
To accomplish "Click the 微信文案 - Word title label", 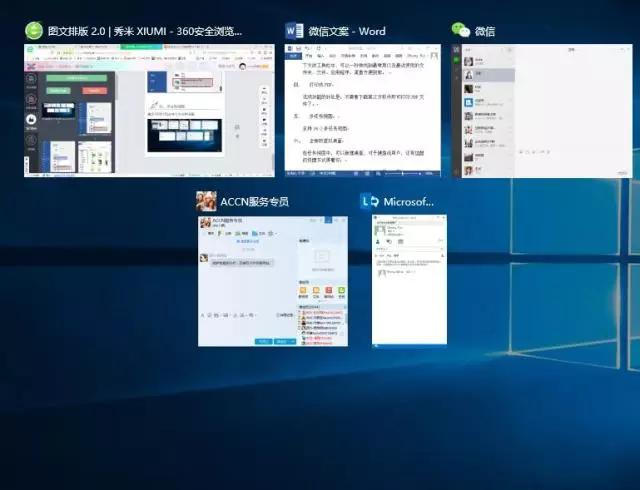I will point(347,31).
